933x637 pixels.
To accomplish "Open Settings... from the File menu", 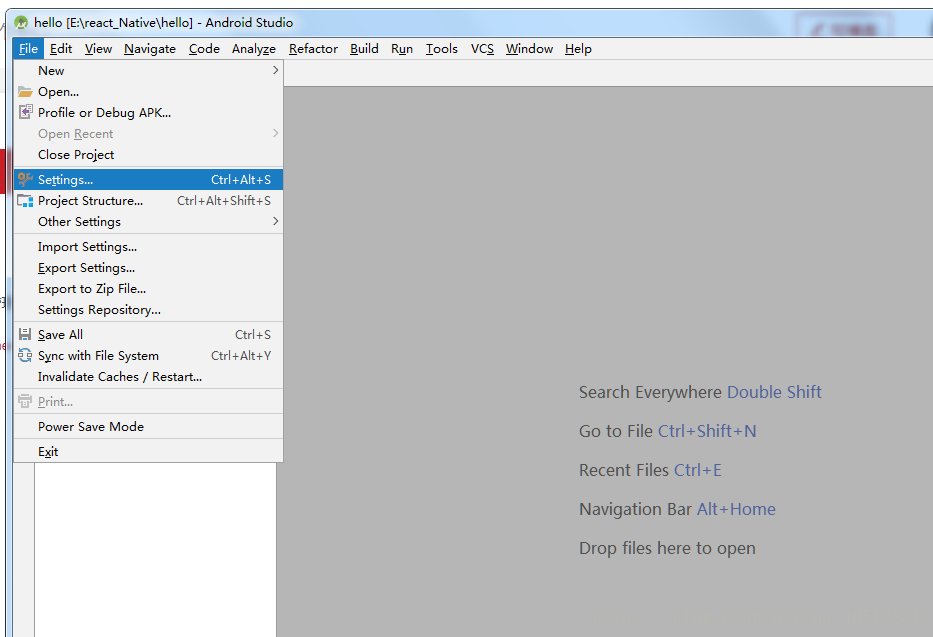I will (148, 180).
